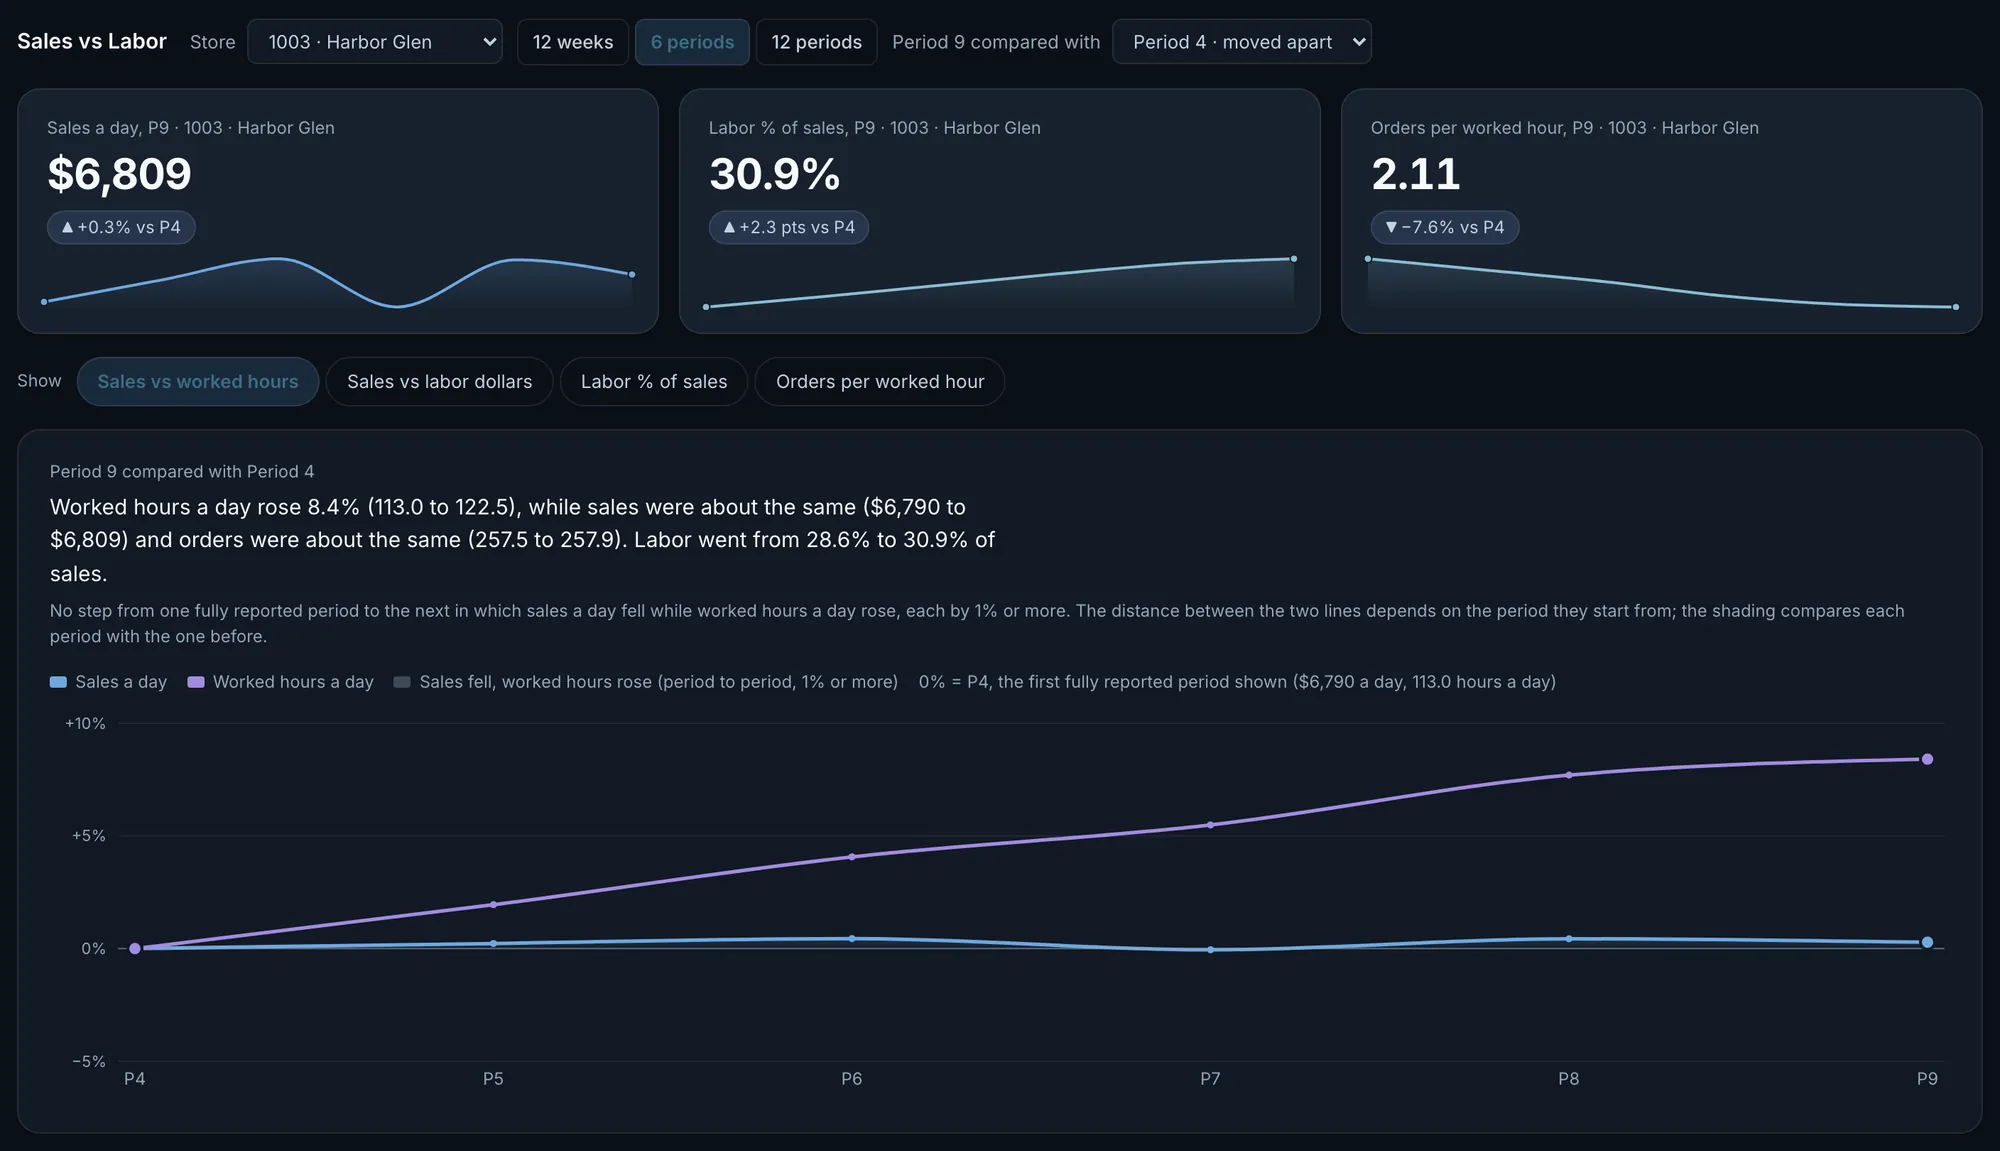The width and height of the screenshot is (2000, 1151).
Task: Click the +10% y-axis label
Action: click(85, 724)
